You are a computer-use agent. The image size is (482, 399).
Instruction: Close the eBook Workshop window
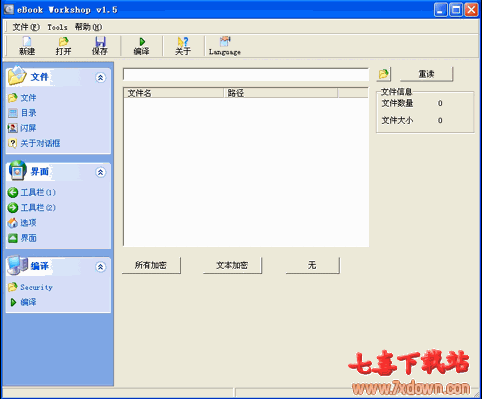pos(471,10)
